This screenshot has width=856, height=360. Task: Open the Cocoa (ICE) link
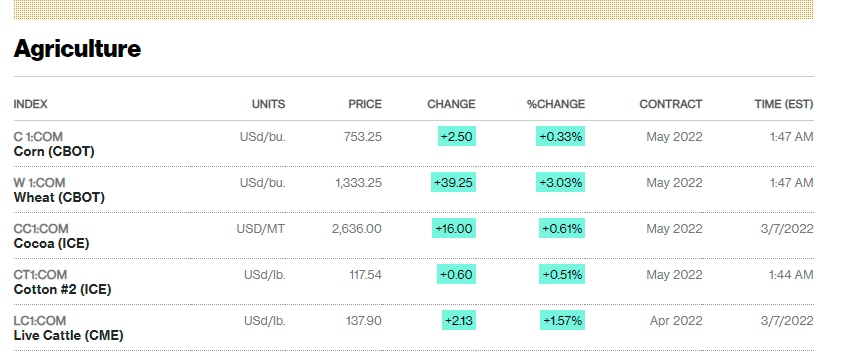[x=51, y=243]
